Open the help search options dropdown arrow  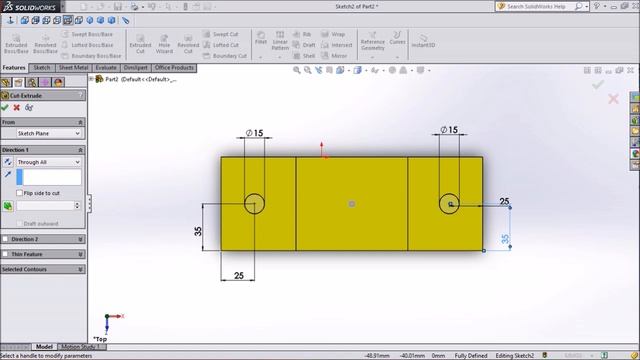click(x=587, y=7)
